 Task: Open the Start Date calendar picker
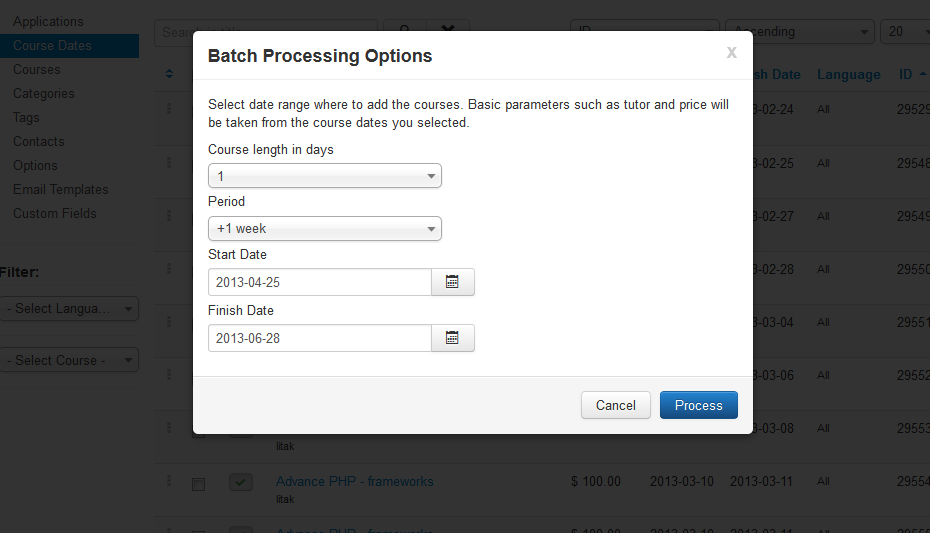pos(452,282)
